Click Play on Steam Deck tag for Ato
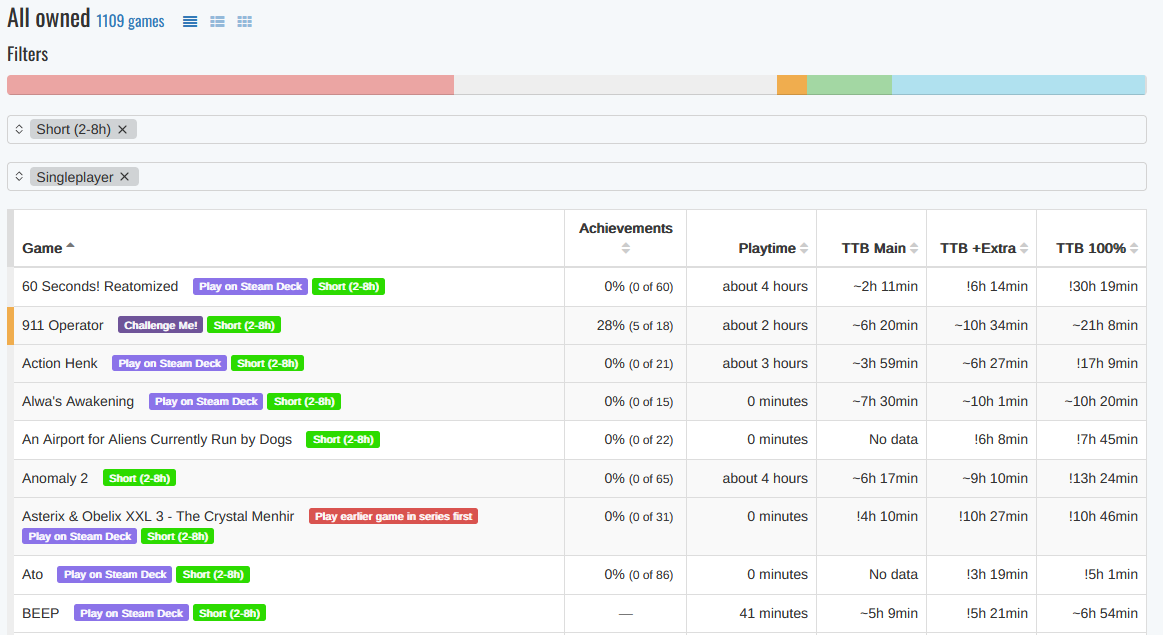This screenshot has width=1163, height=635. click(x=115, y=574)
